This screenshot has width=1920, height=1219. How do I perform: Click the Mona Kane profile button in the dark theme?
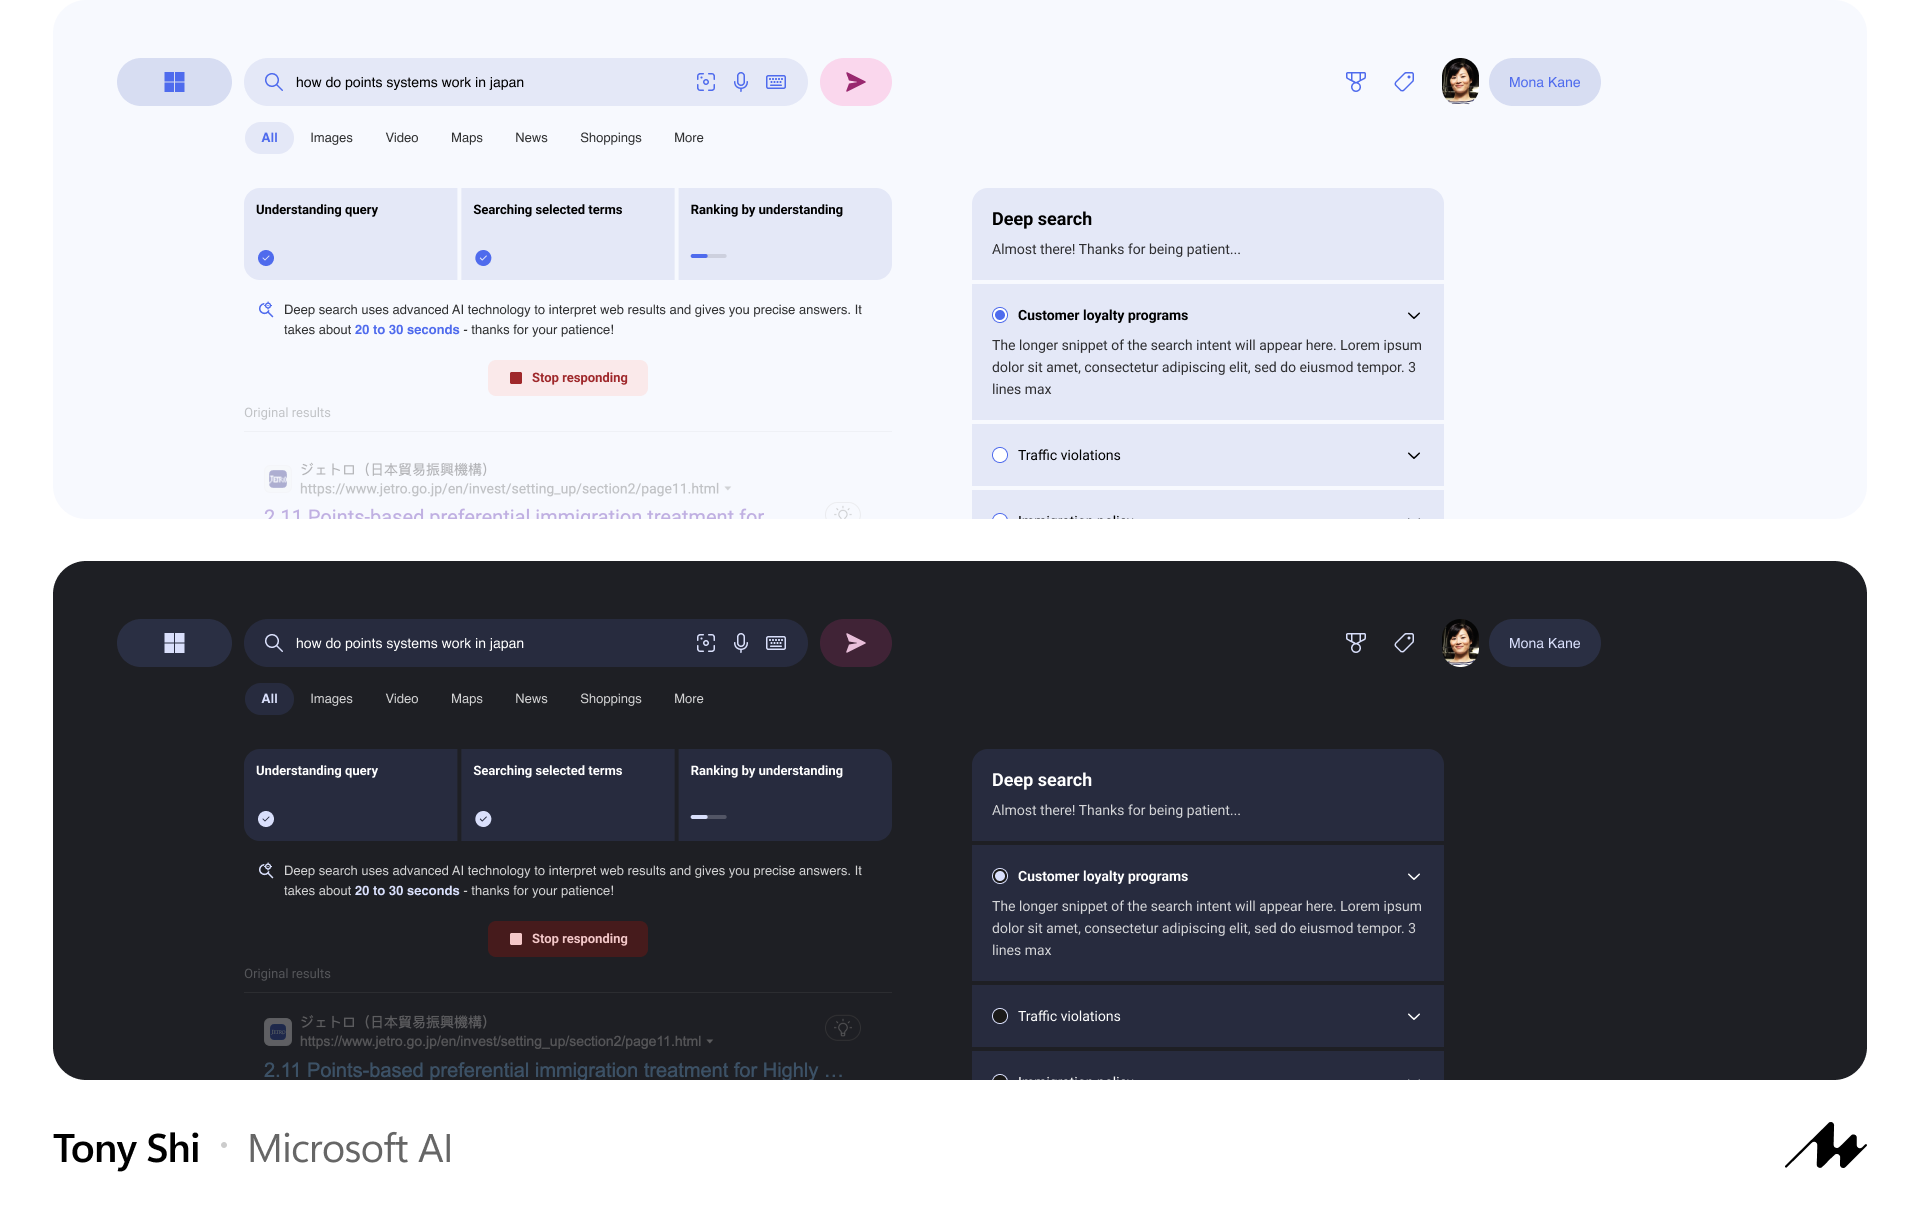[1544, 643]
